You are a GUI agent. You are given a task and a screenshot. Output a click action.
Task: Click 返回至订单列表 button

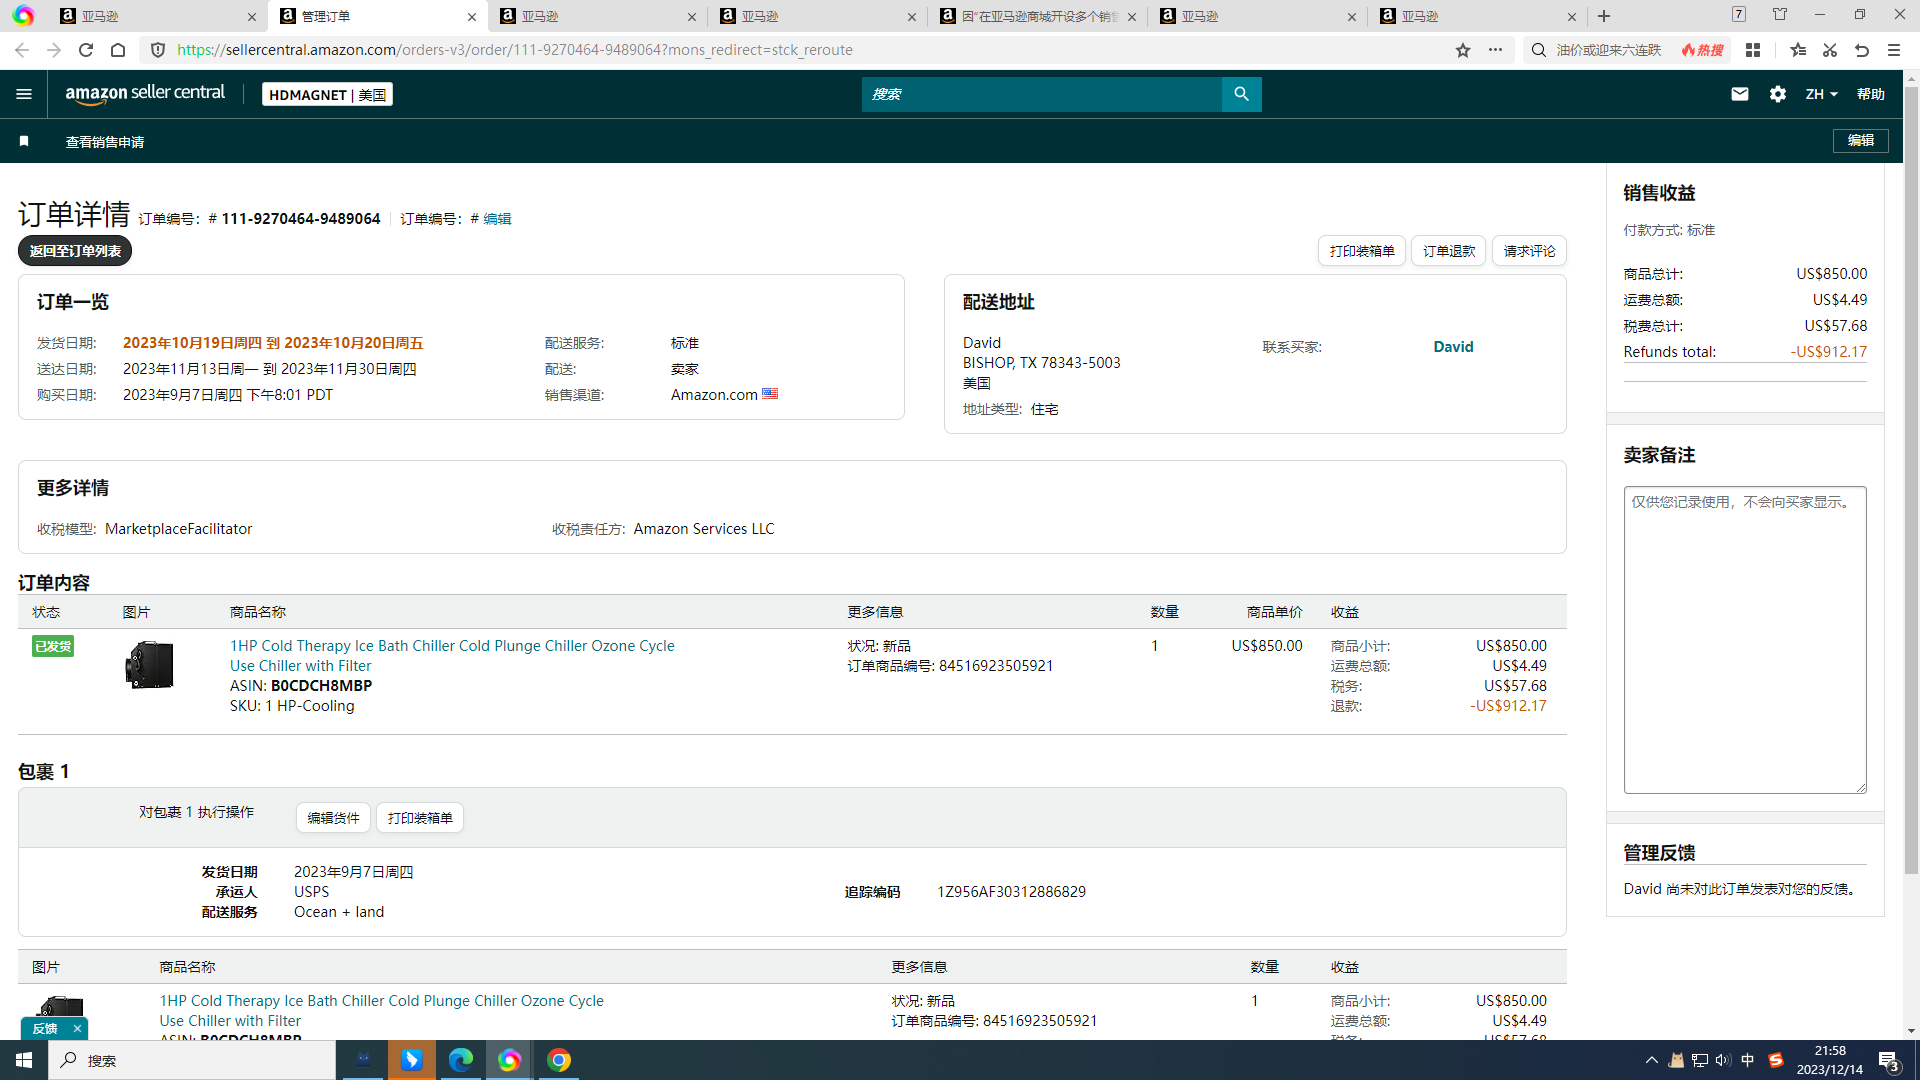tap(75, 251)
